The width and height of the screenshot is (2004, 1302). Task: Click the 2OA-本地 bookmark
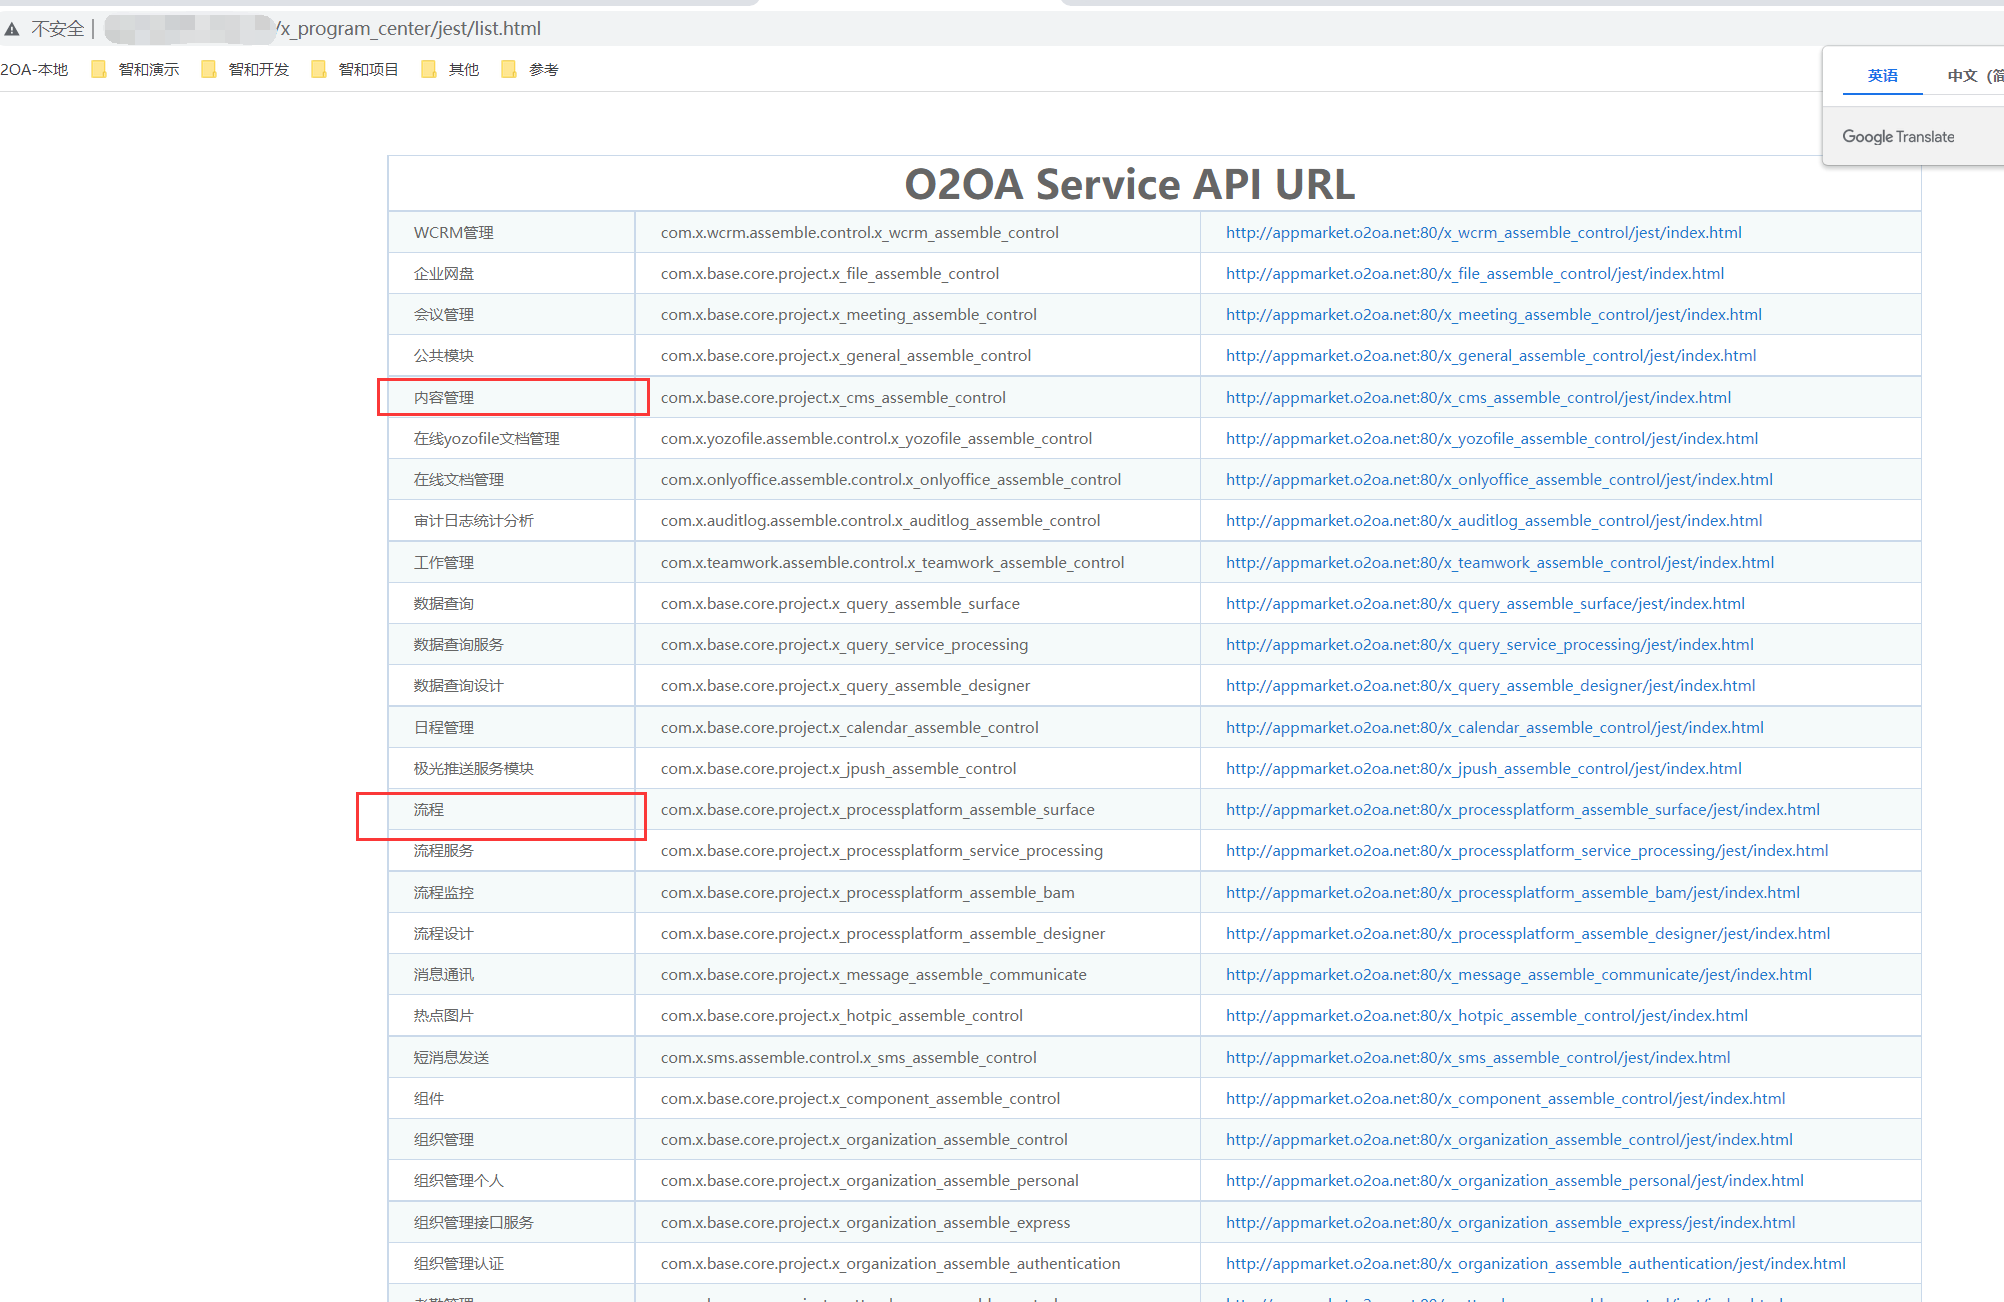coord(34,69)
